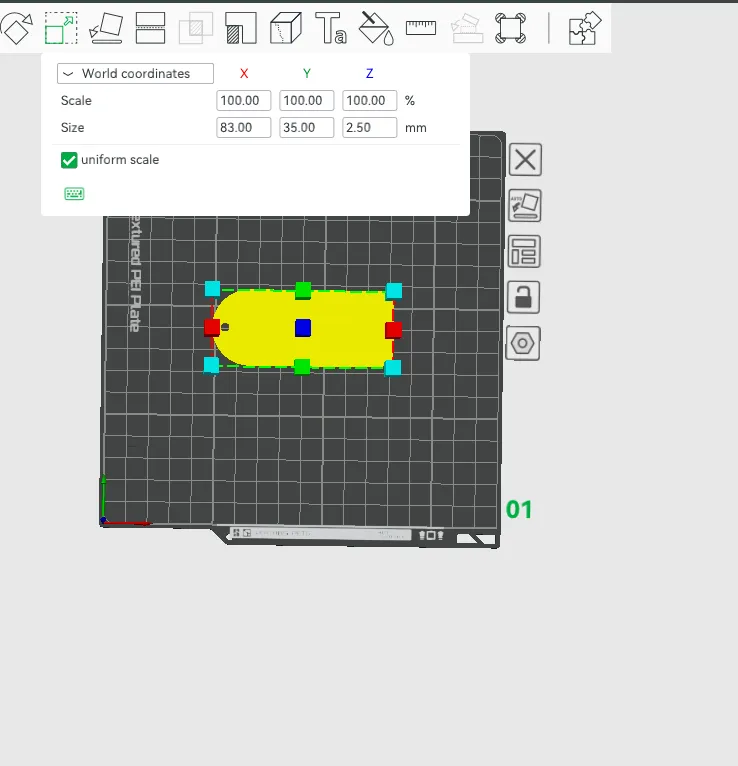Click the keyboard shortcuts icon in the scale panel

(x=74, y=194)
